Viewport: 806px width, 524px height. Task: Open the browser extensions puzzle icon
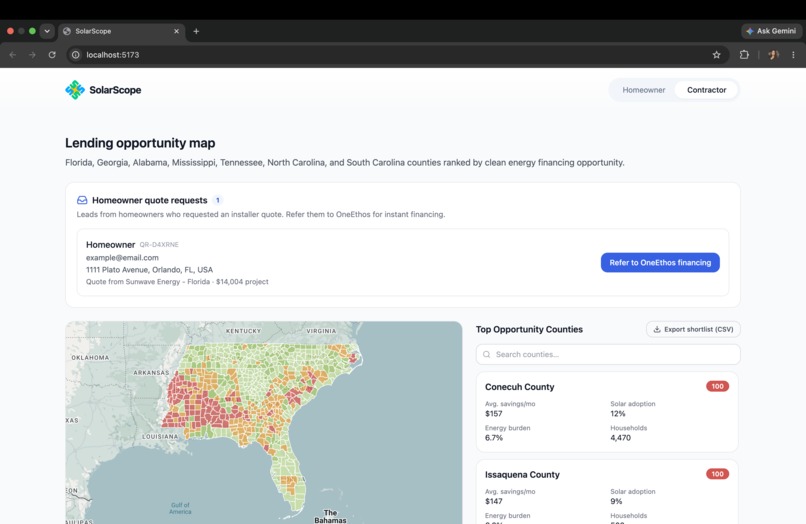pos(744,55)
